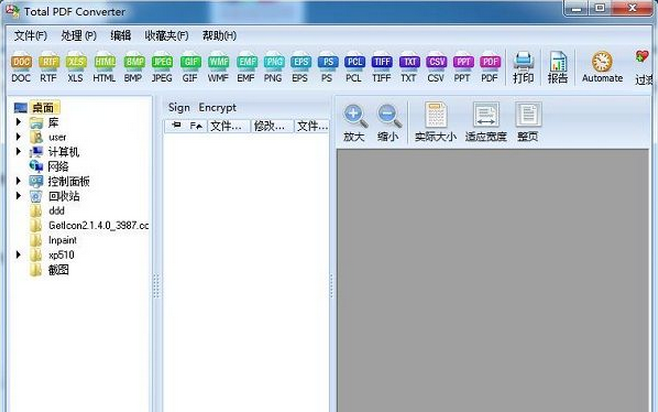
Task: Open the 文件(F) menu
Action: 31,36
